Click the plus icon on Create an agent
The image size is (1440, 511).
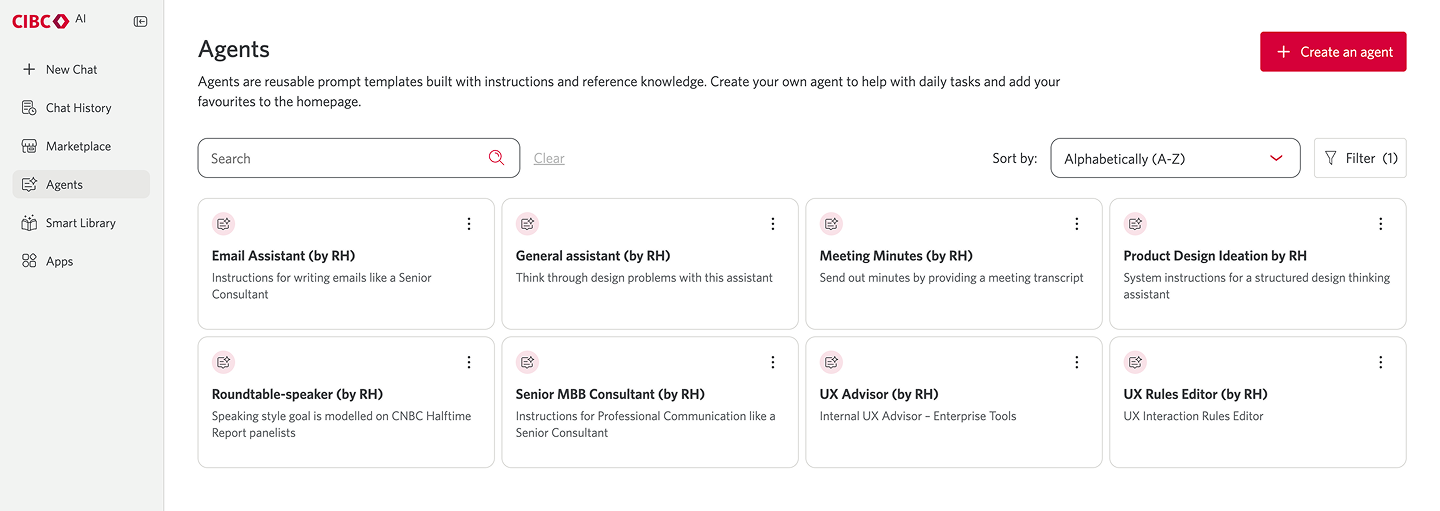1283,52
